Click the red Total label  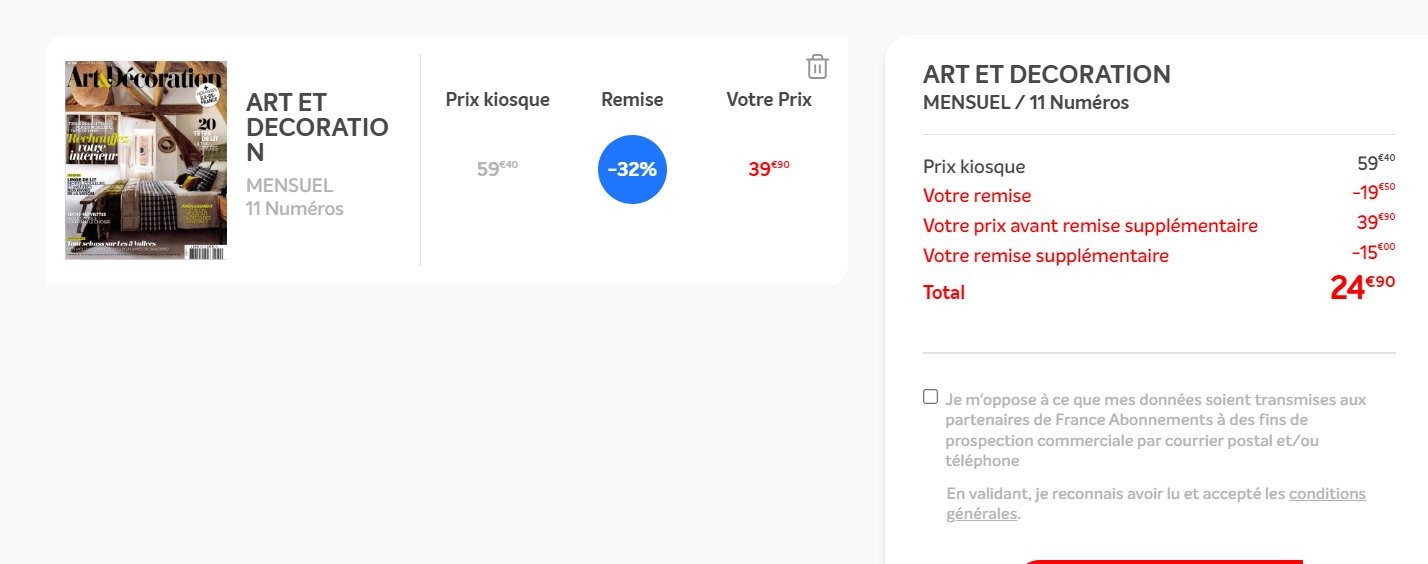(944, 293)
